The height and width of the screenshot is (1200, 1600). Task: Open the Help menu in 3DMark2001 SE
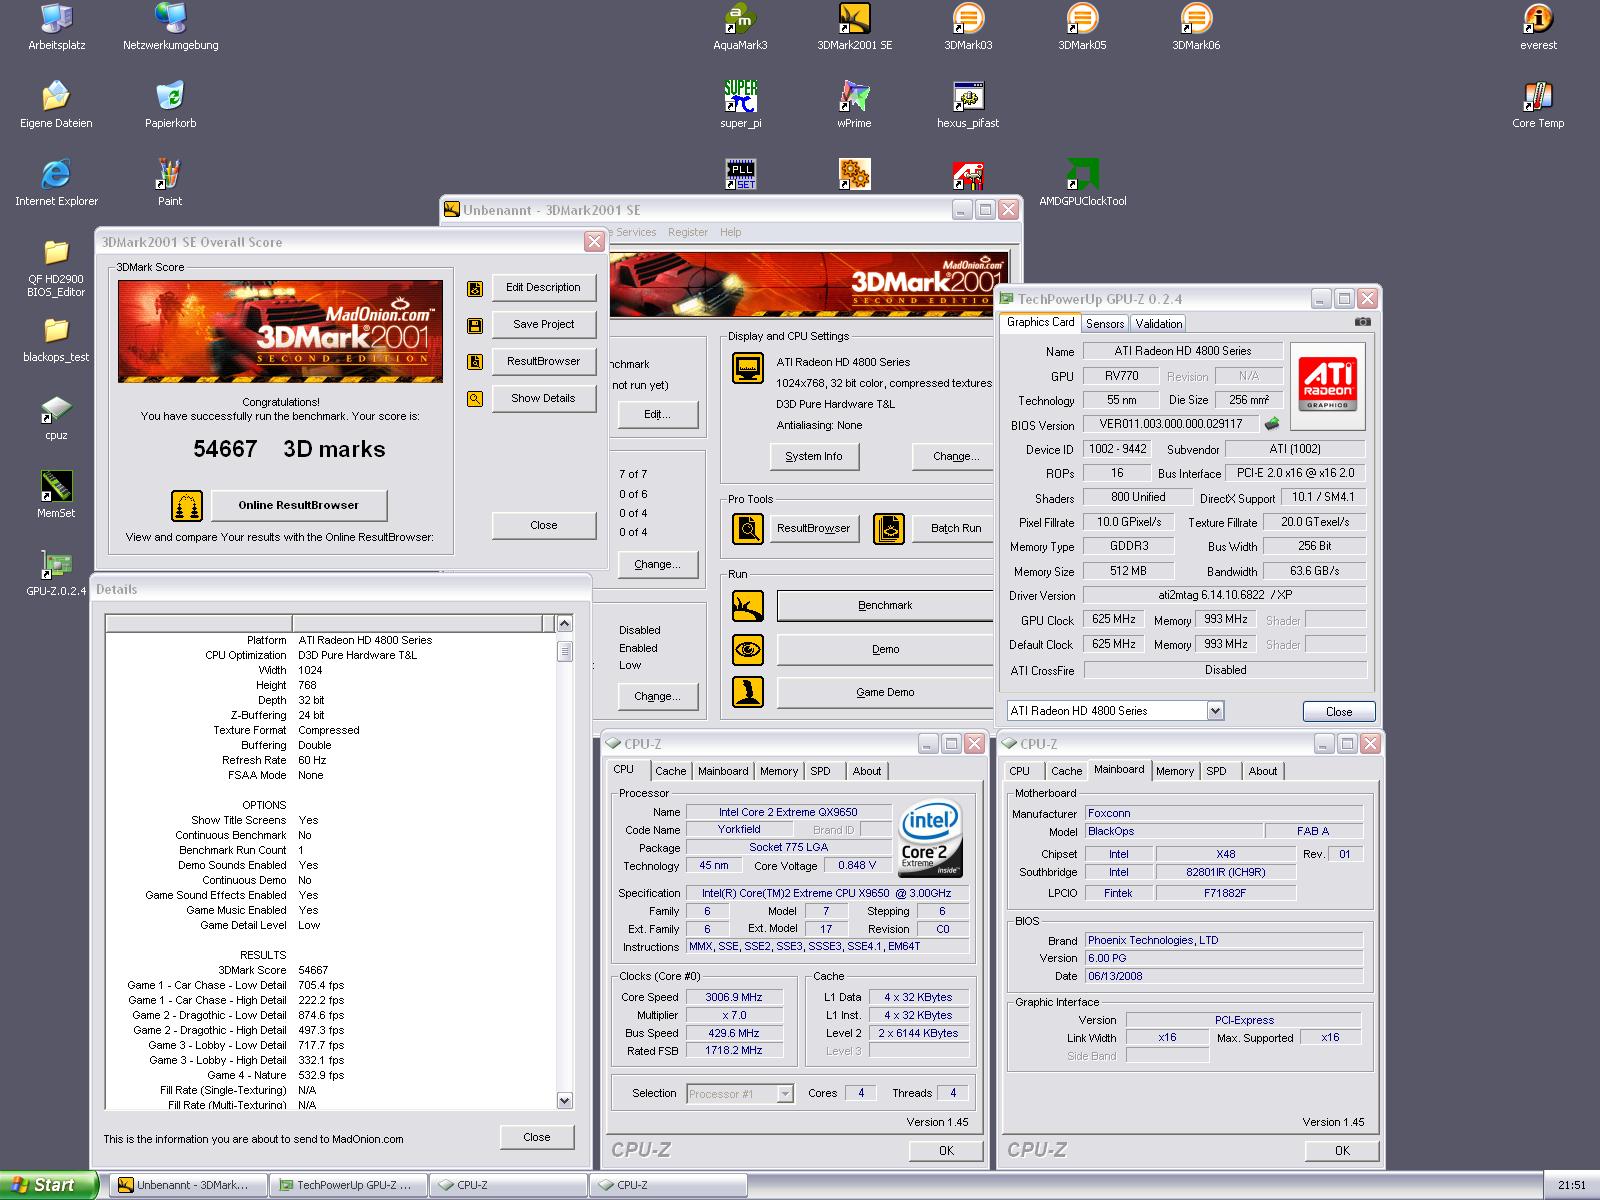point(731,232)
